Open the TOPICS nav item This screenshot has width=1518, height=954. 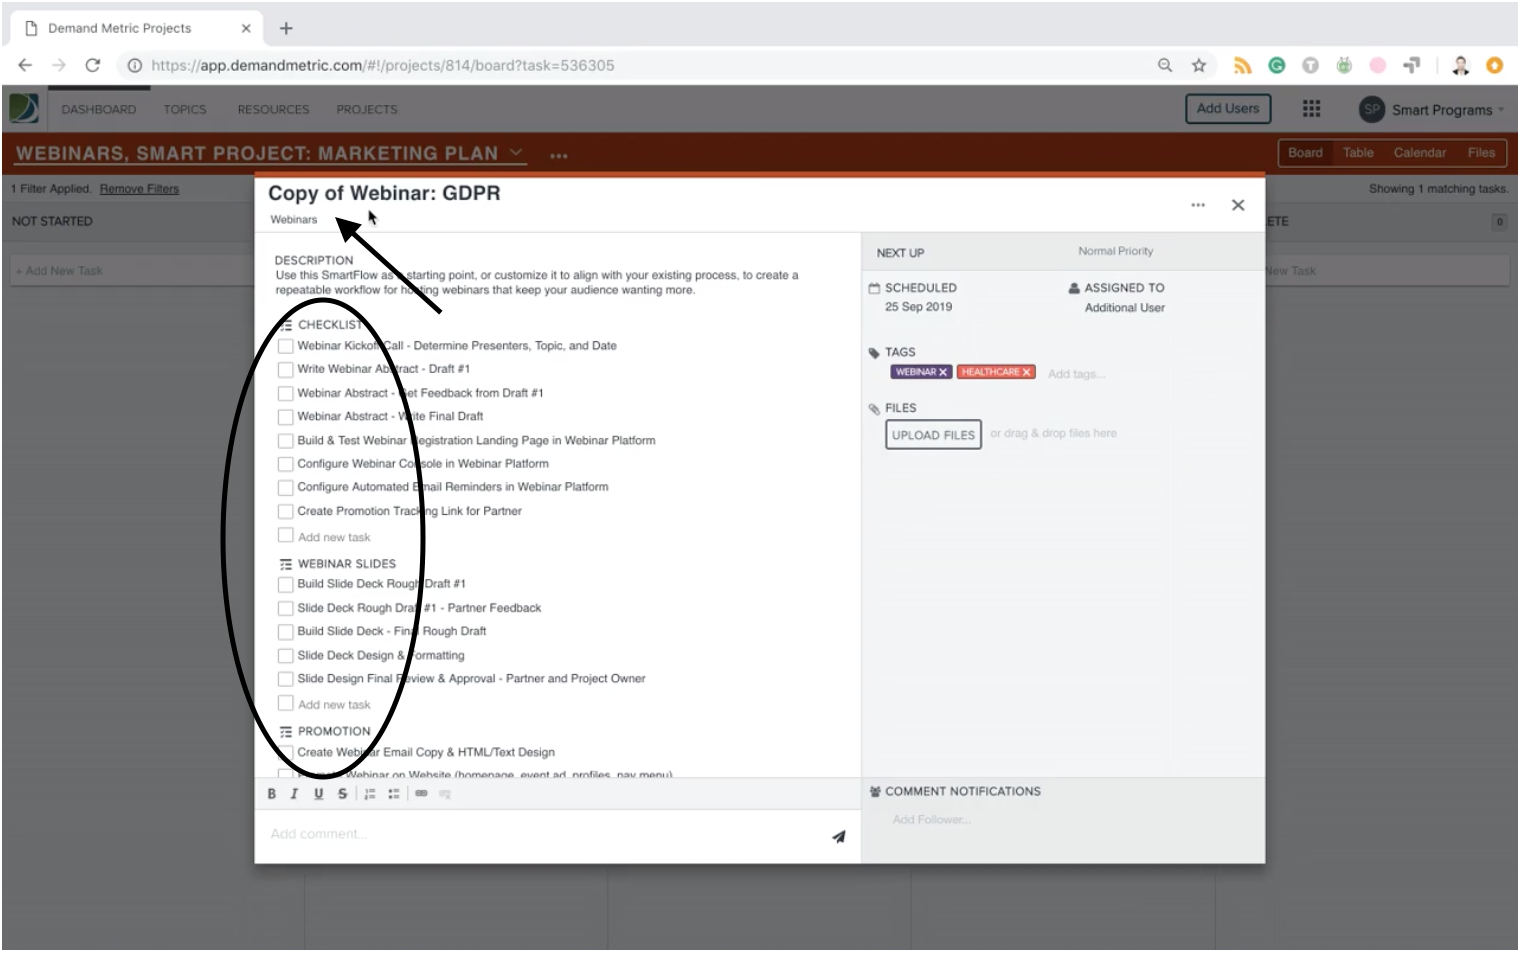click(185, 109)
